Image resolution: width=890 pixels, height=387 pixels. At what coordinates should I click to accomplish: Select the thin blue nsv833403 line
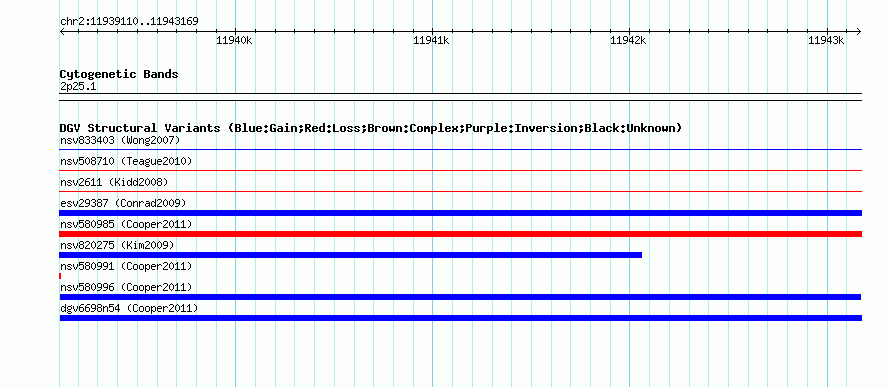460,150
